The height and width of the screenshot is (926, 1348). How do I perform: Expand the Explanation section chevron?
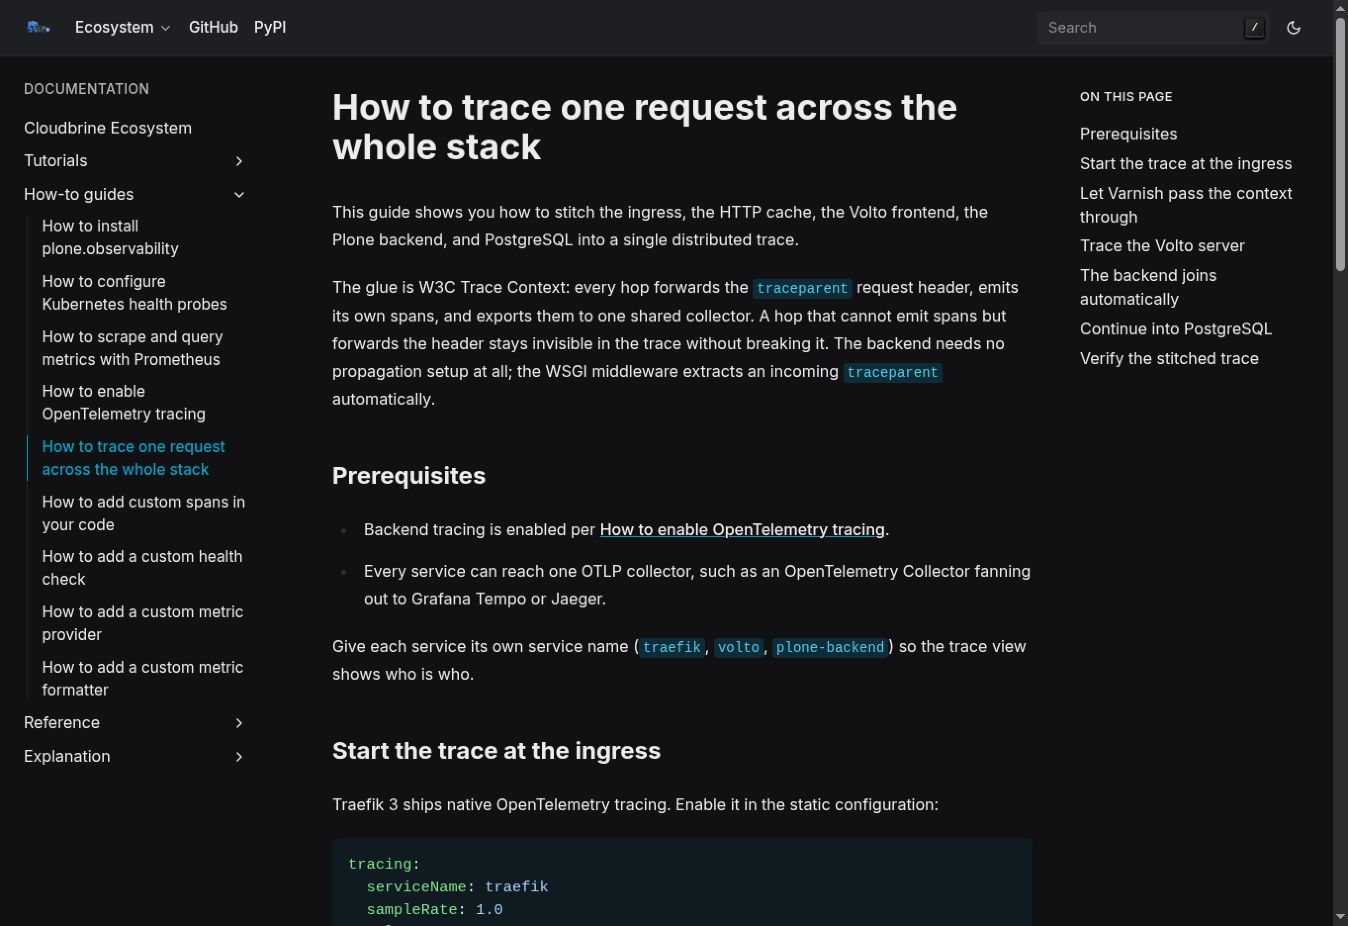click(x=239, y=757)
